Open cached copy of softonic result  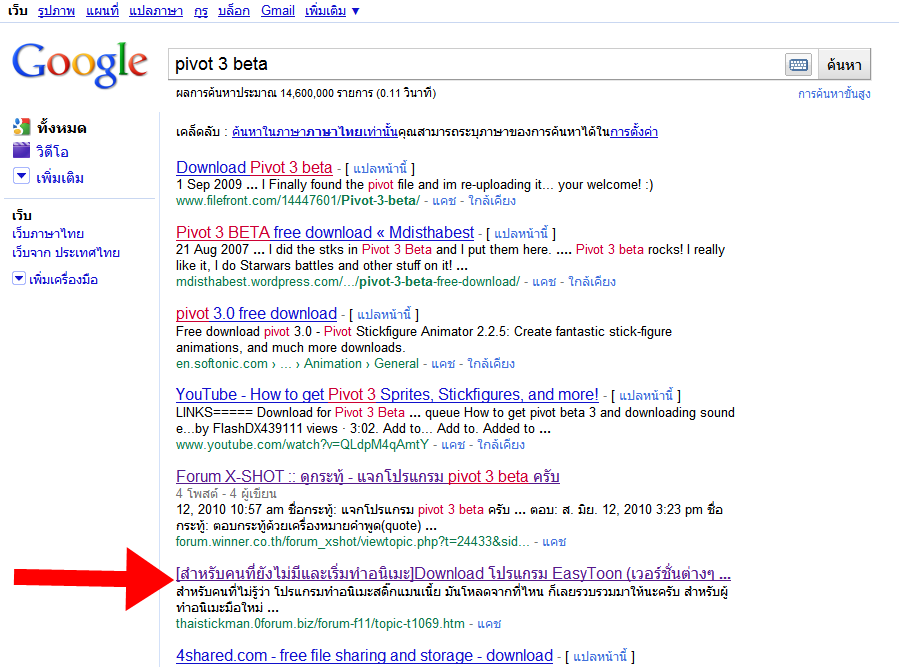tap(443, 364)
